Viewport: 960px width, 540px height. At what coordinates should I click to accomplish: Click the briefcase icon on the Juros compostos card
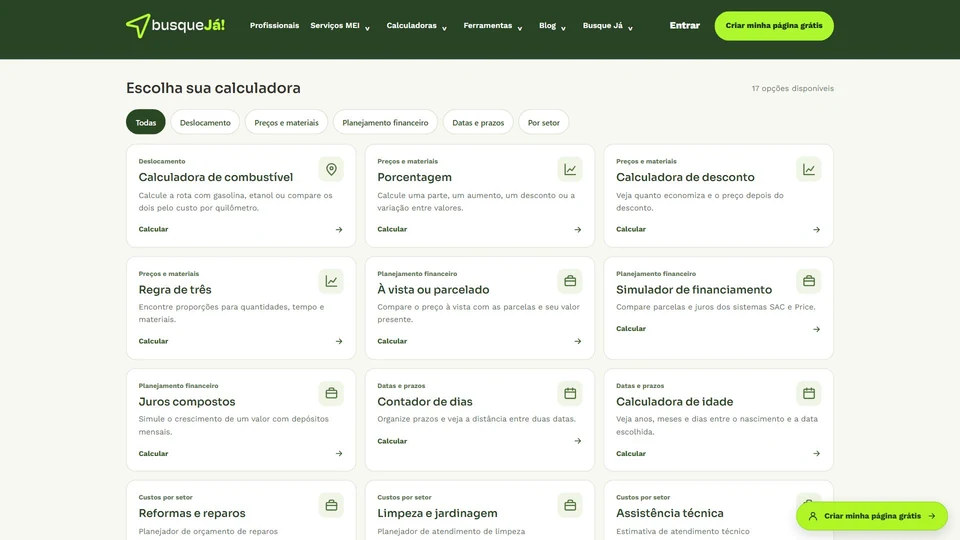click(331, 393)
